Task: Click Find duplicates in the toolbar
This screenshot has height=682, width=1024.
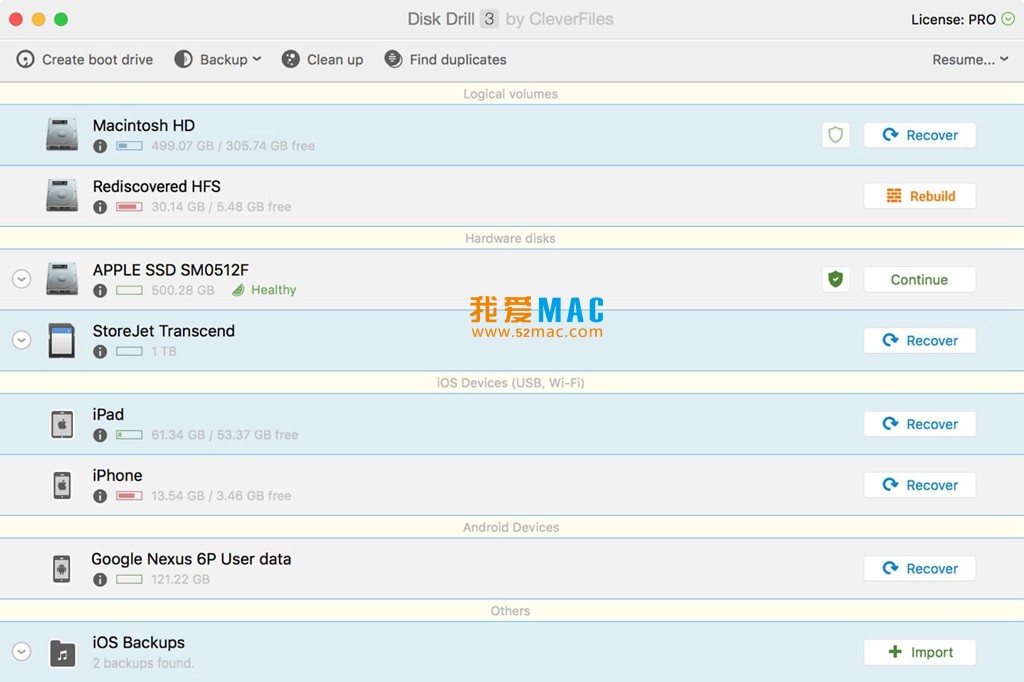Action: 445,59
